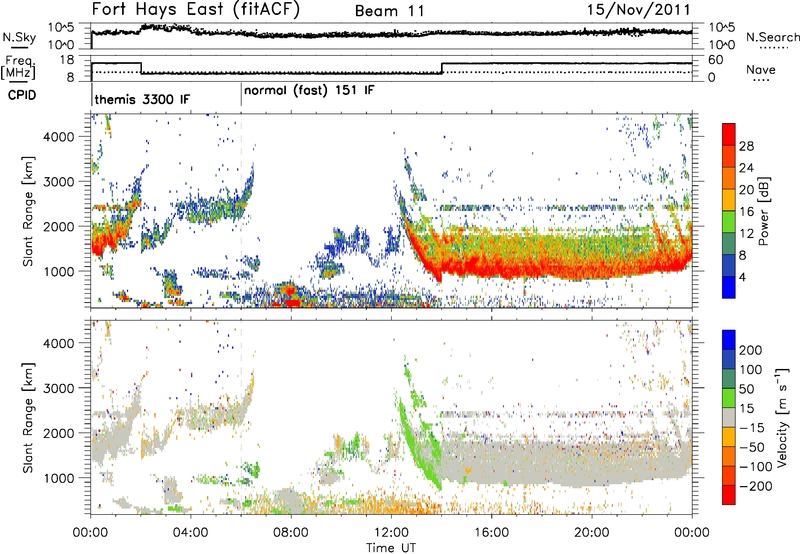
Task: Click the Power colorbar tick '16'
Action: (746, 212)
